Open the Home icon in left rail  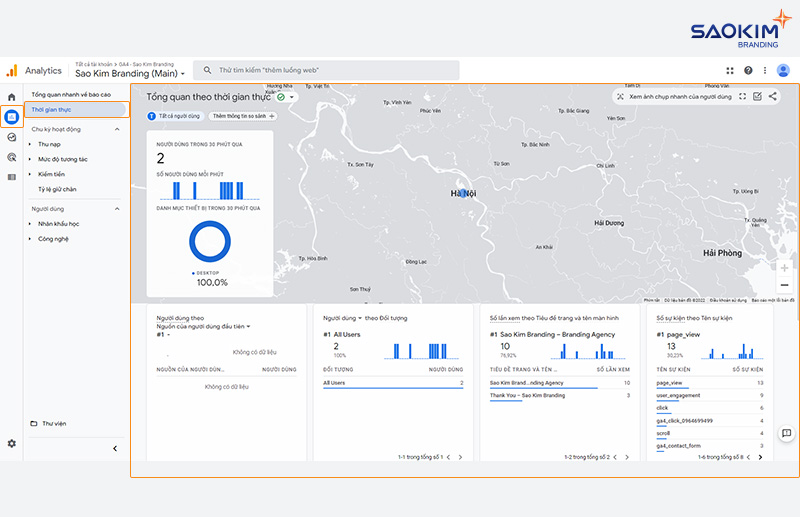(11, 96)
